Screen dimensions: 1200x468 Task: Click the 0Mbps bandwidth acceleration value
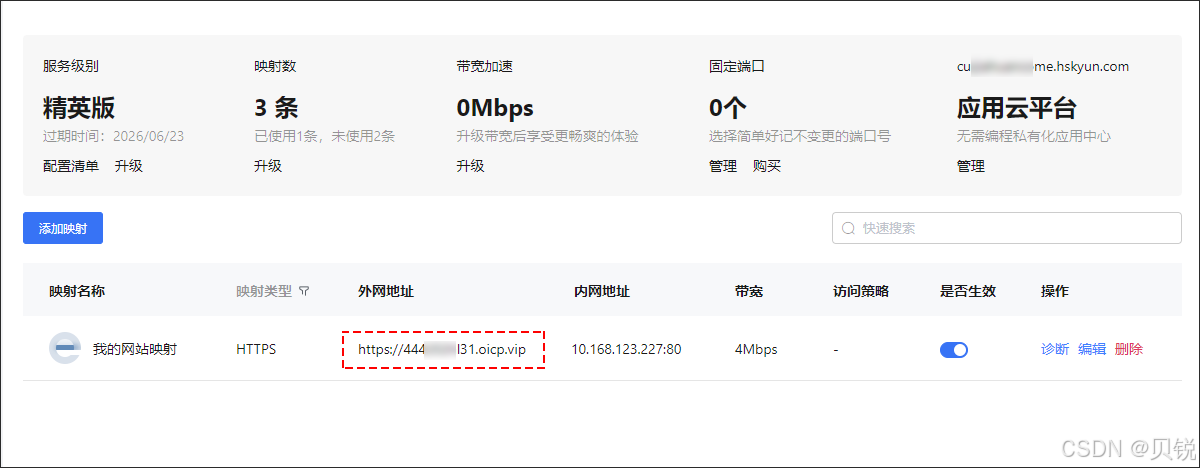pyautogui.click(x=495, y=108)
